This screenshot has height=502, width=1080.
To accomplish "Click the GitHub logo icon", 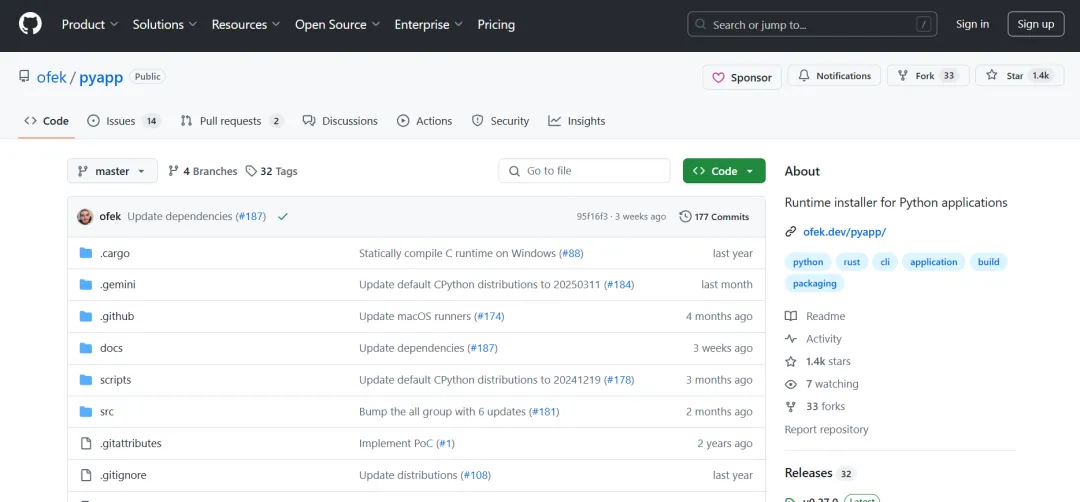I will click(30, 25).
